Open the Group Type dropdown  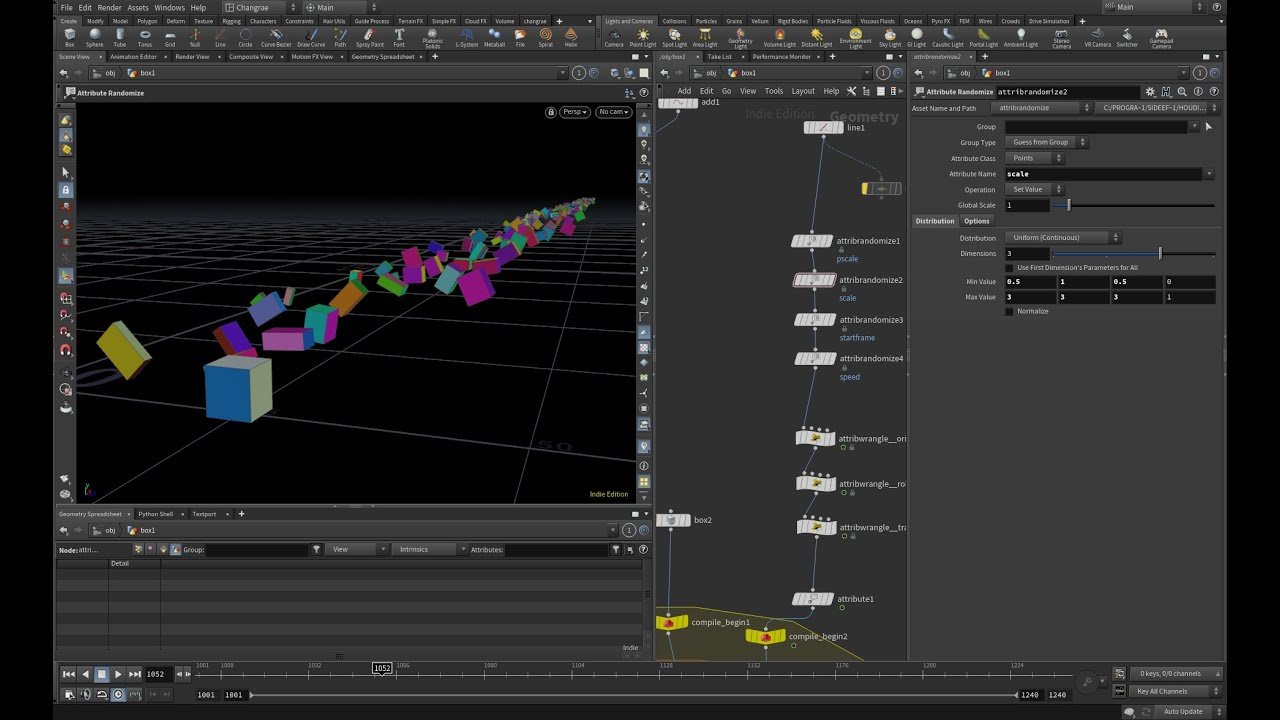pos(1047,142)
